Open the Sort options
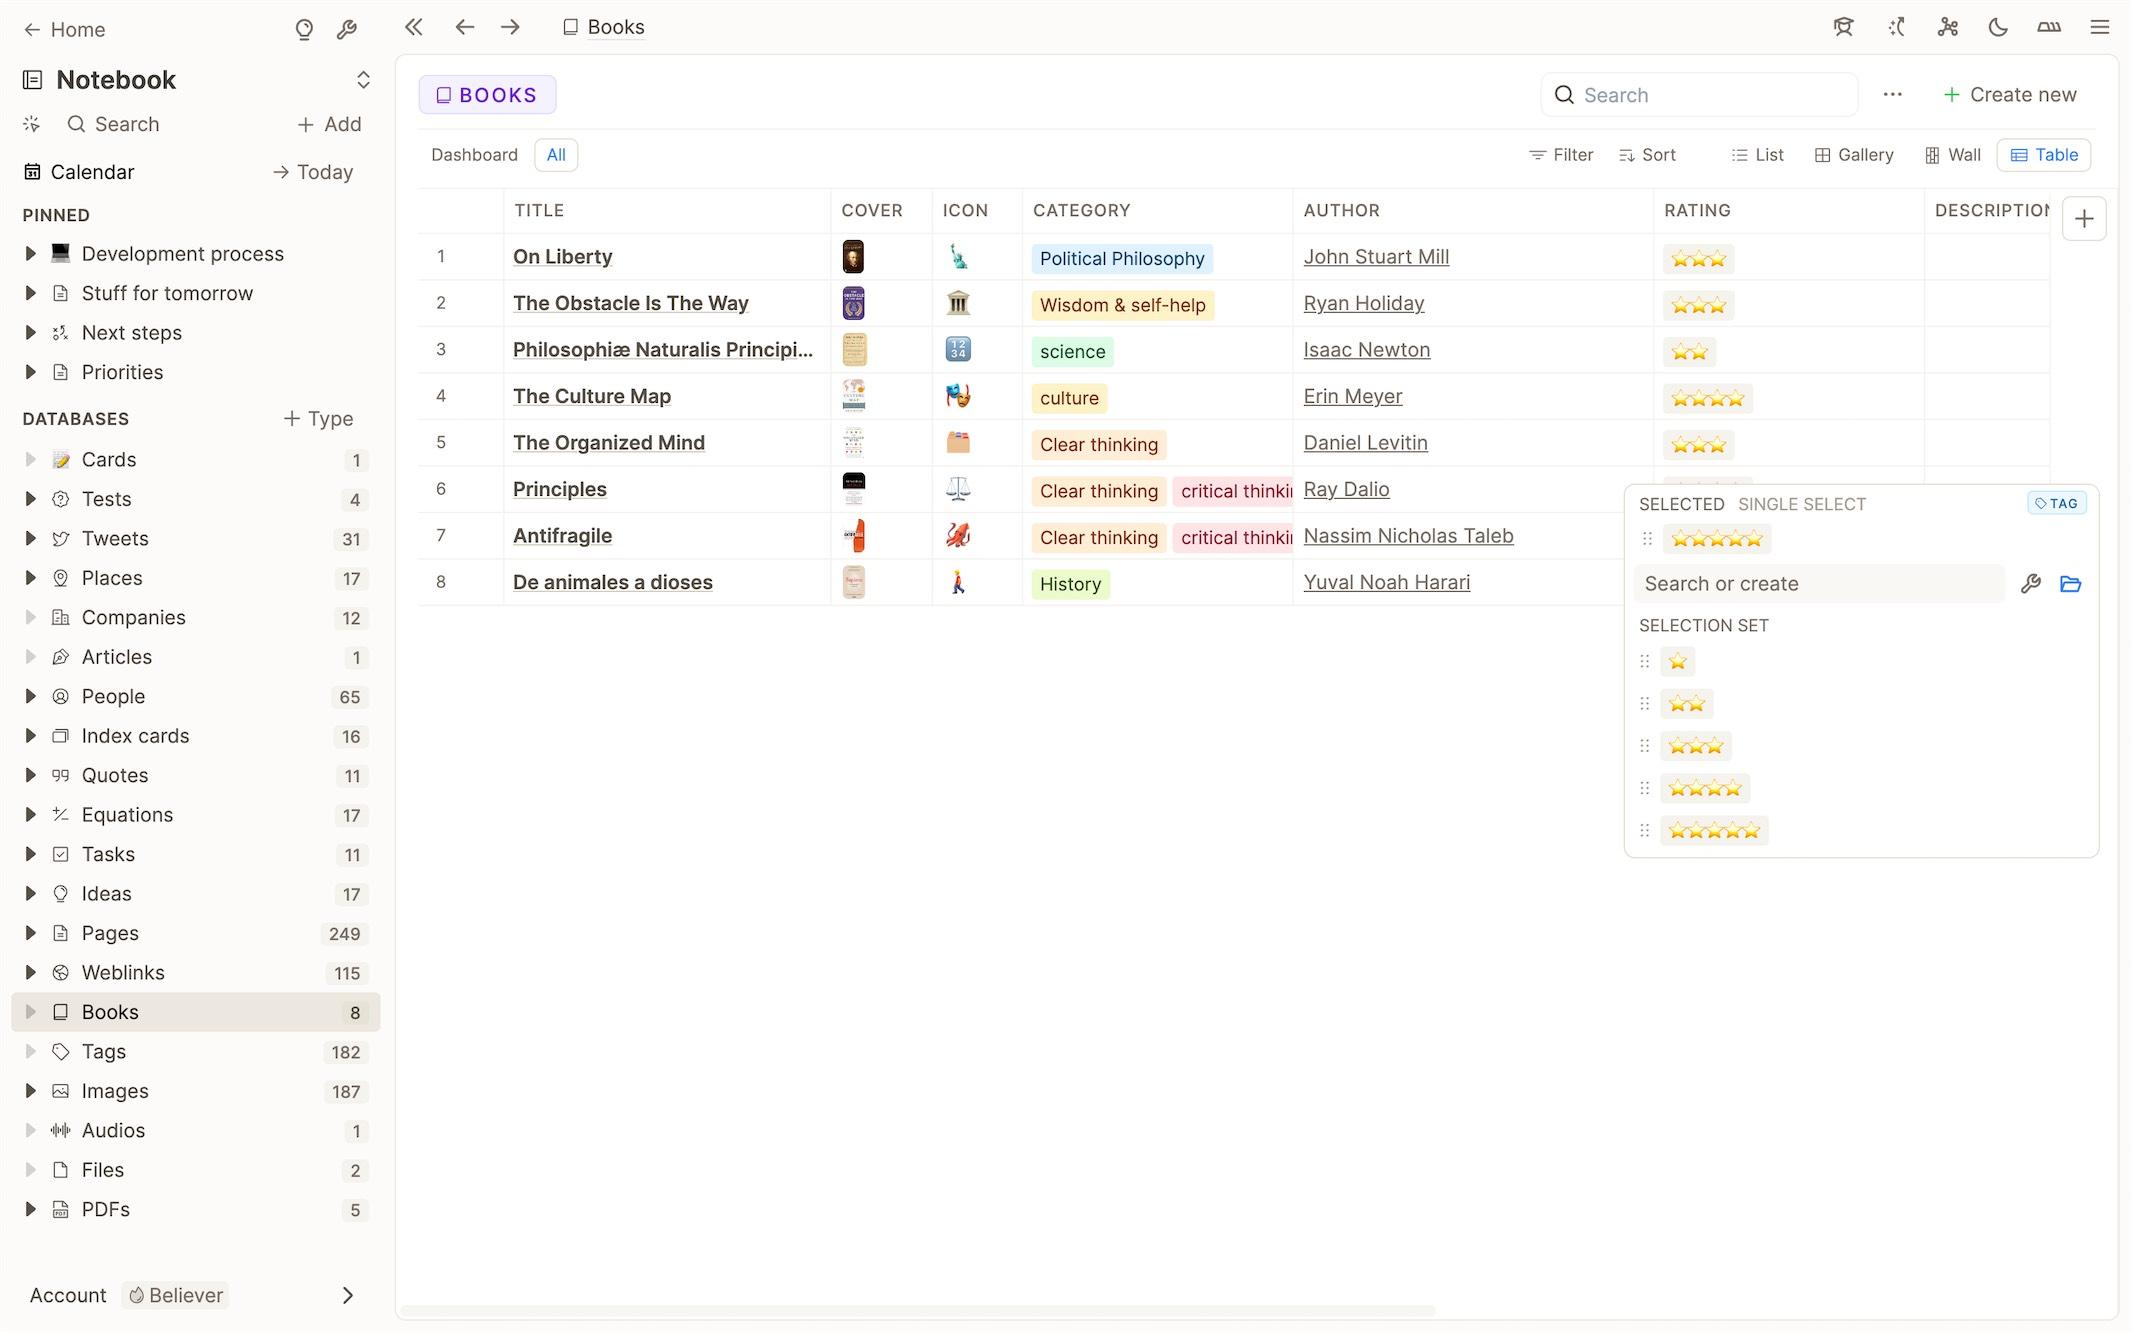 click(x=1647, y=155)
